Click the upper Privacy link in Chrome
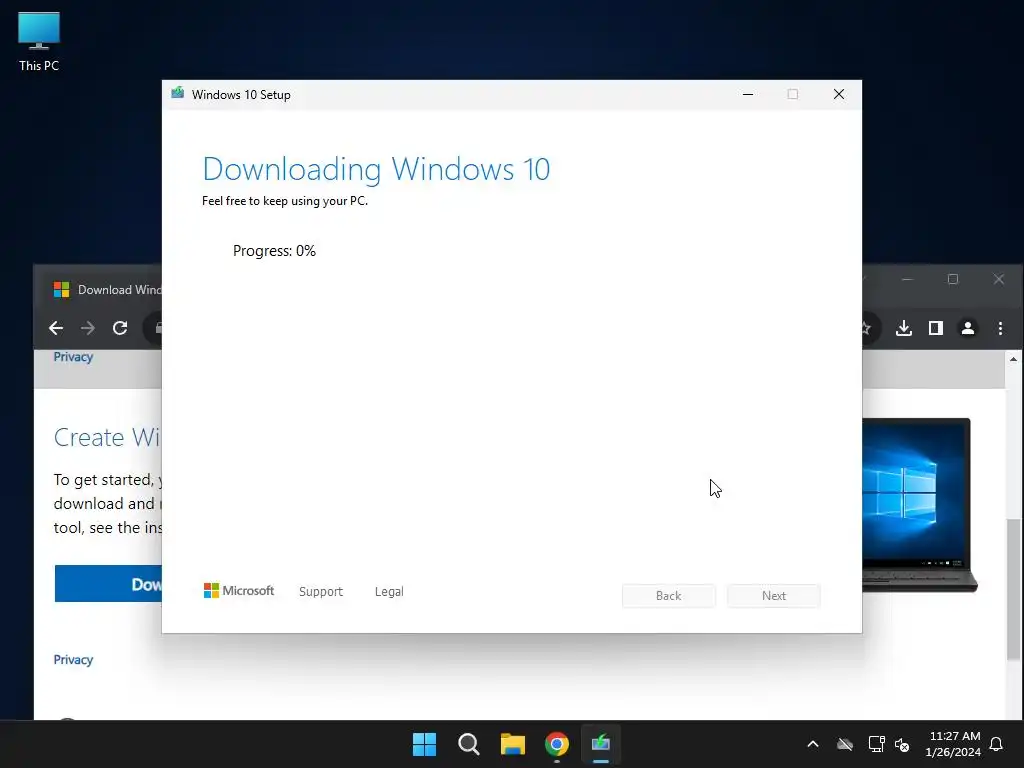 pos(73,357)
